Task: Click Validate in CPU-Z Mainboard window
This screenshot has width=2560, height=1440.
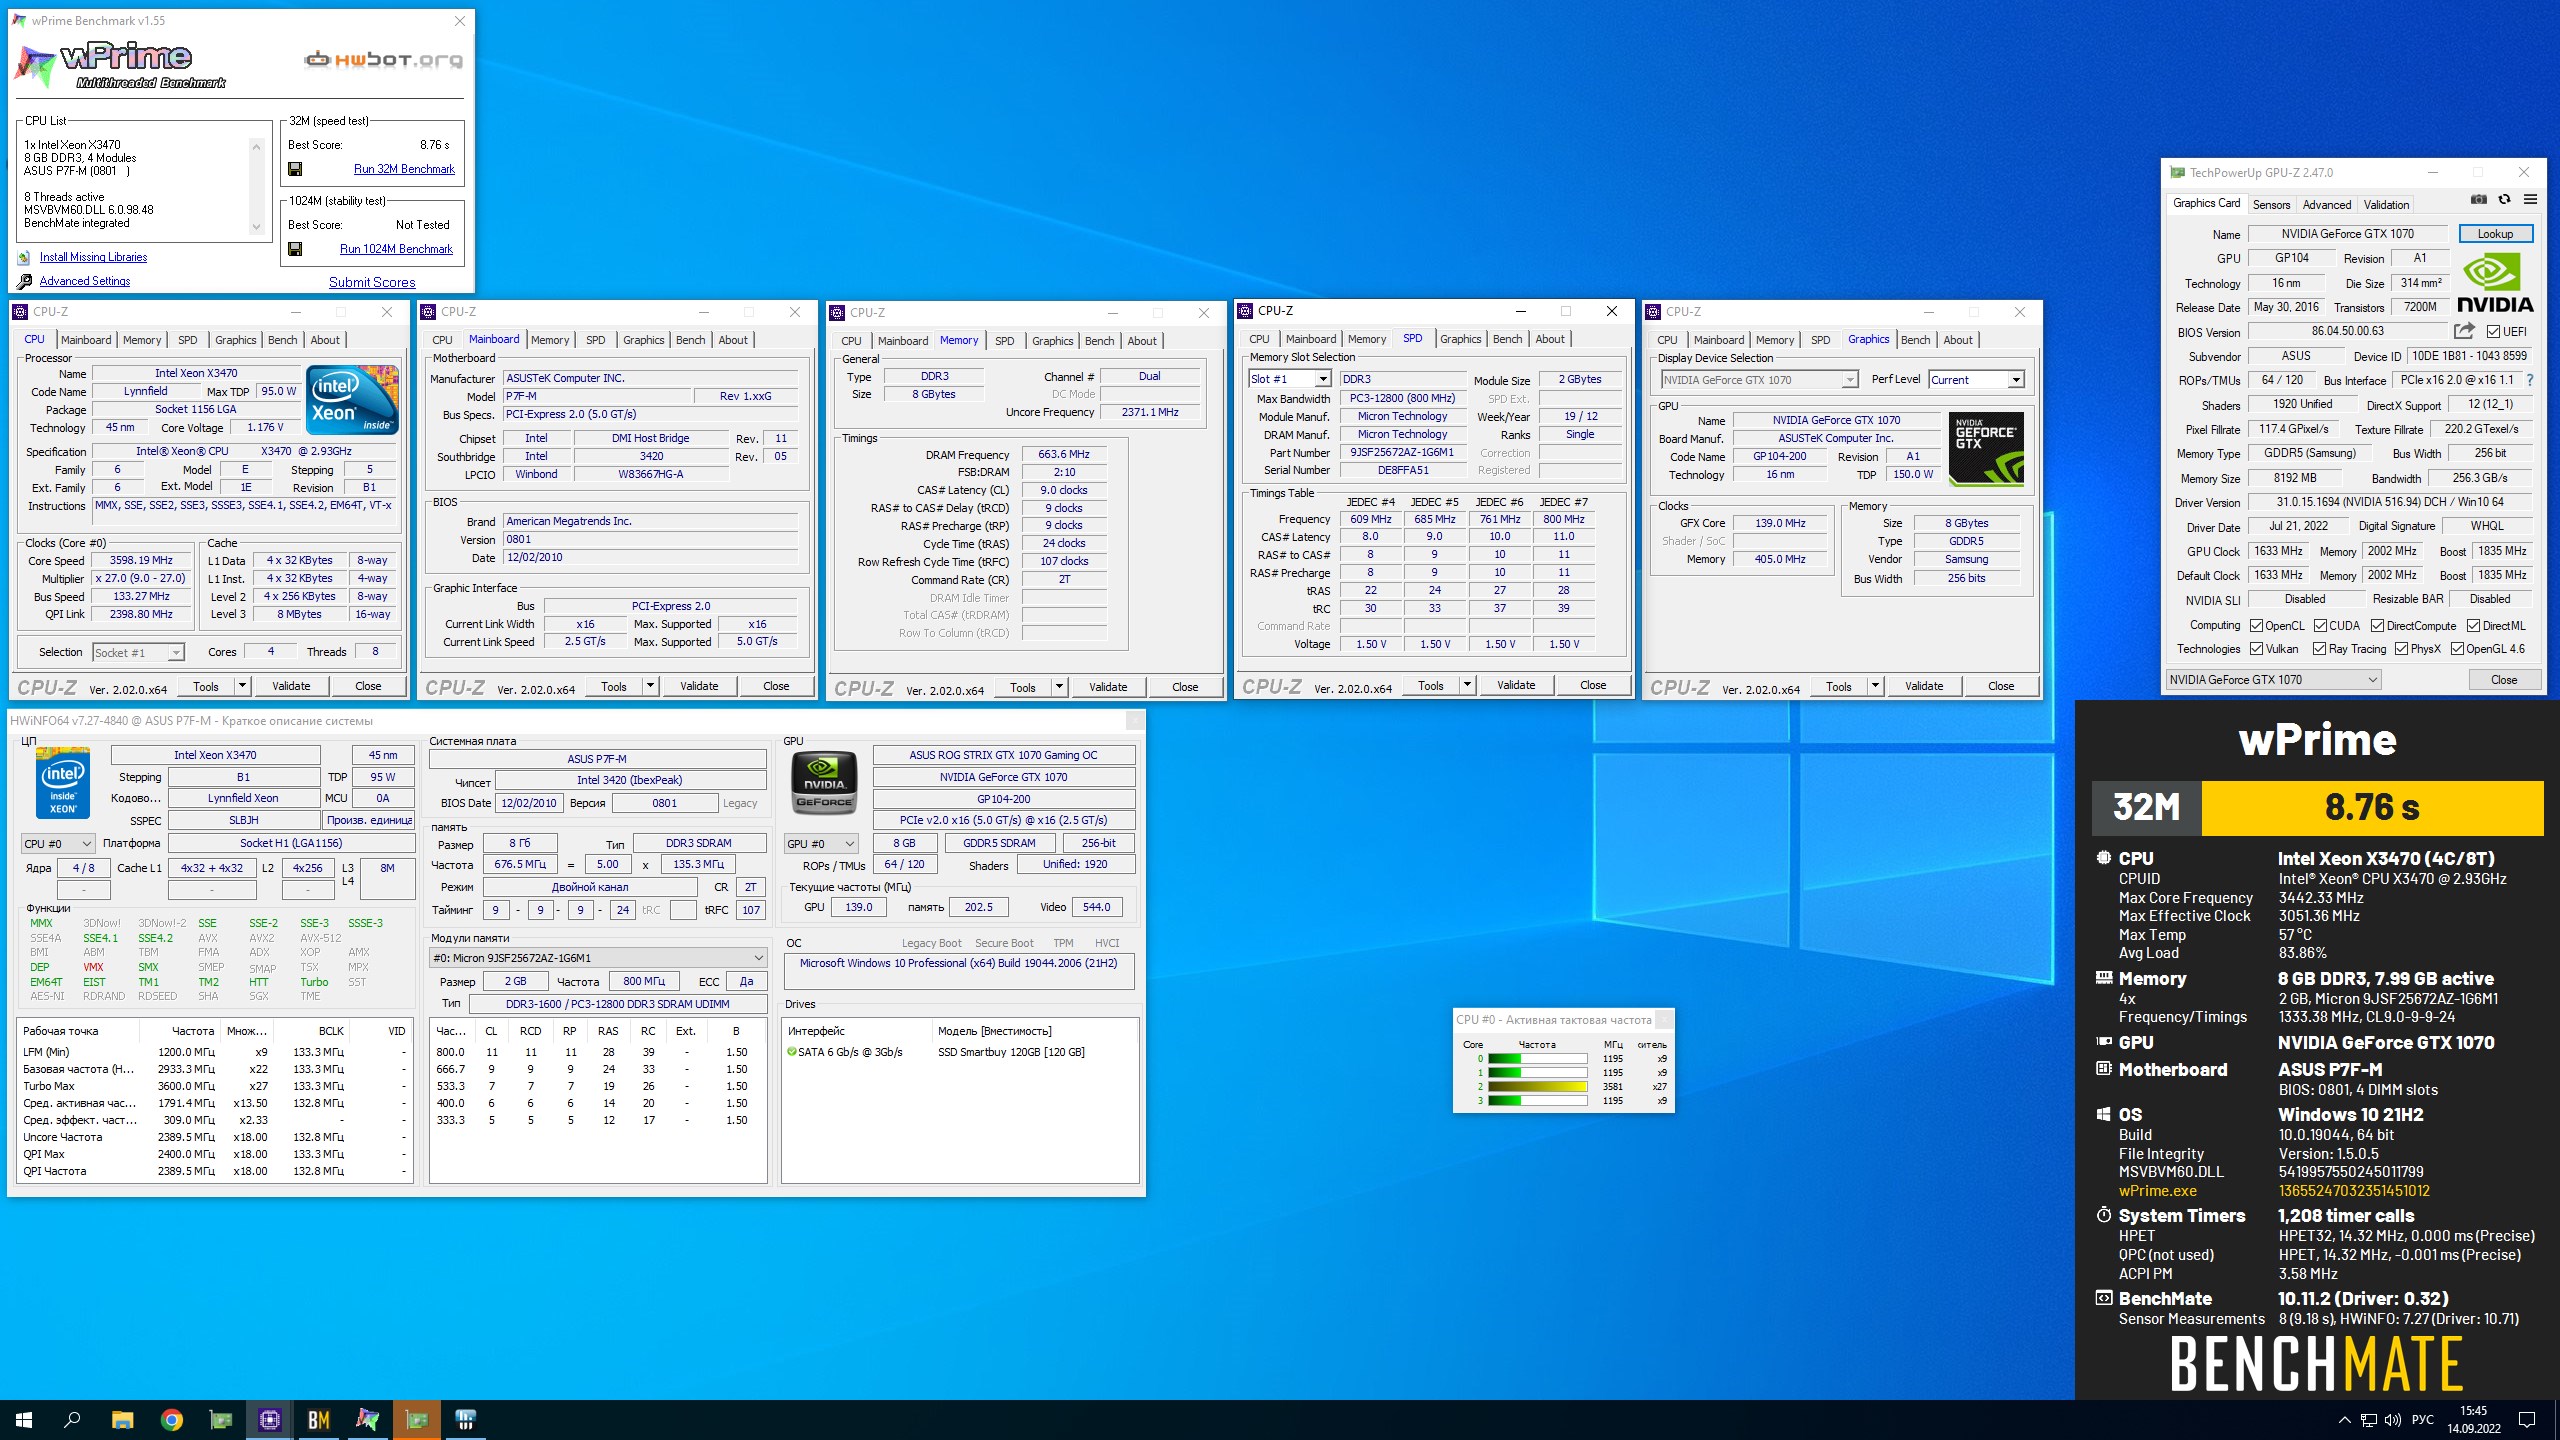Action: coord(699,686)
